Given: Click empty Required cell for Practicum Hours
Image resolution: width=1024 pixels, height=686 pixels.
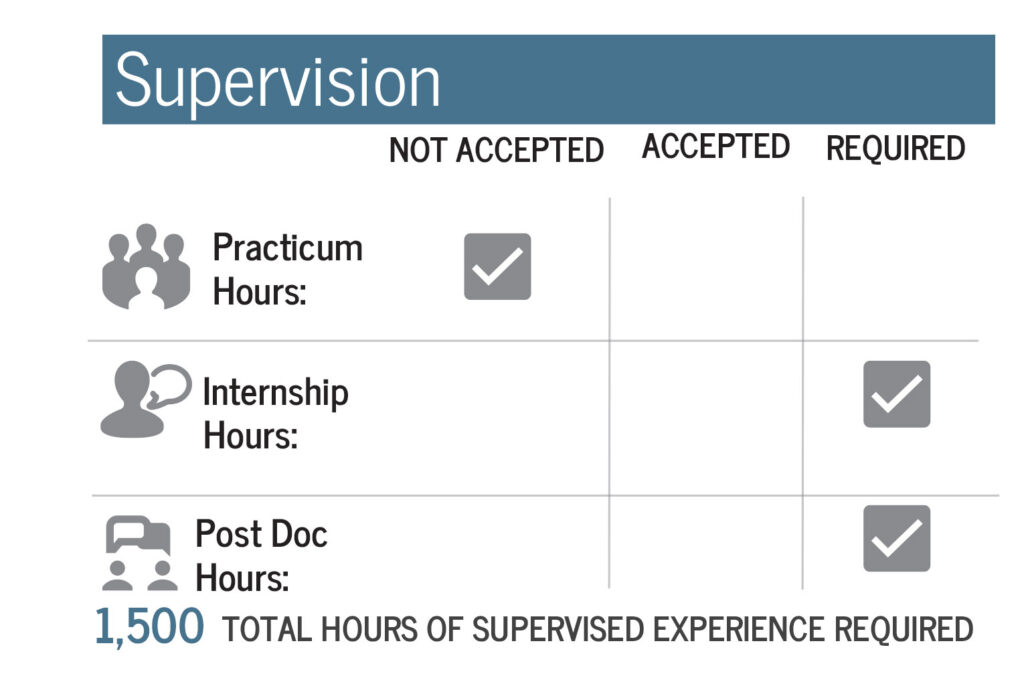Looking at the screenshot, I should tap(891, 269).
